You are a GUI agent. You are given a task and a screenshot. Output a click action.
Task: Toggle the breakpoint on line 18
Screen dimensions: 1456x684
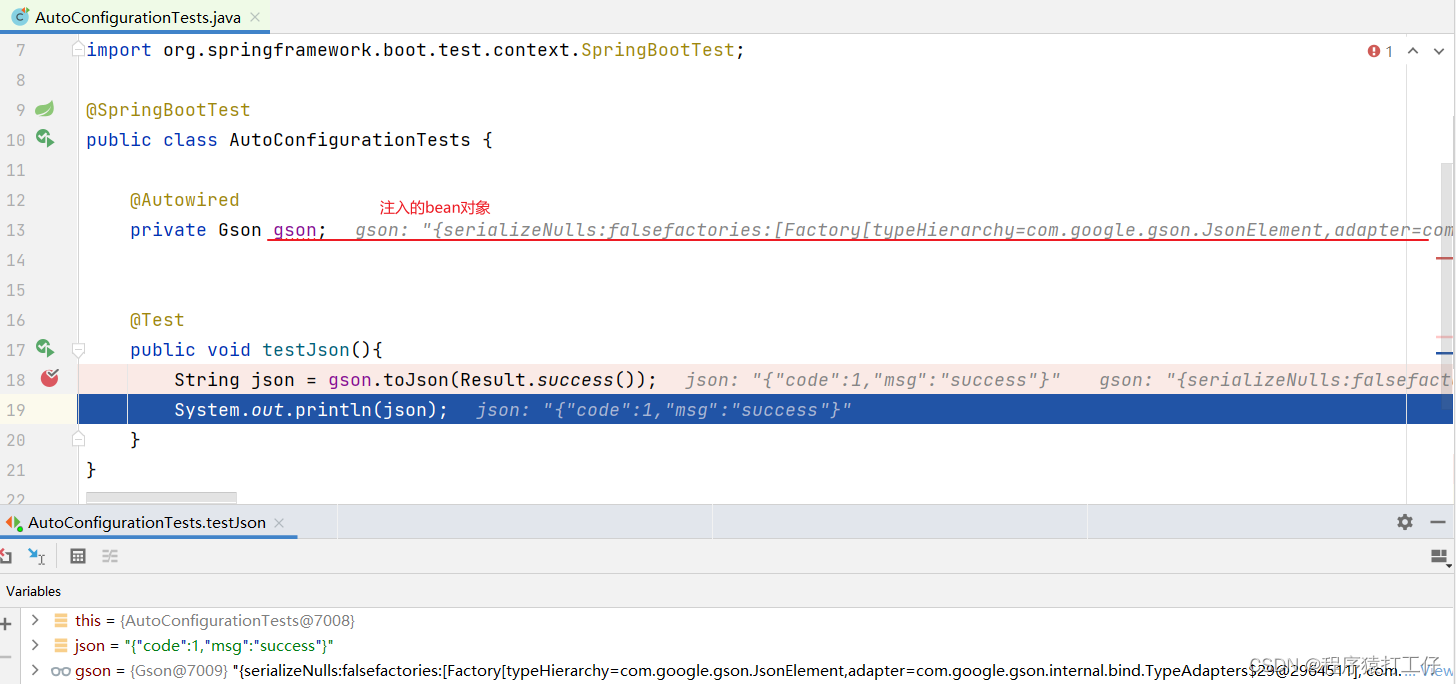coord(50,378)
